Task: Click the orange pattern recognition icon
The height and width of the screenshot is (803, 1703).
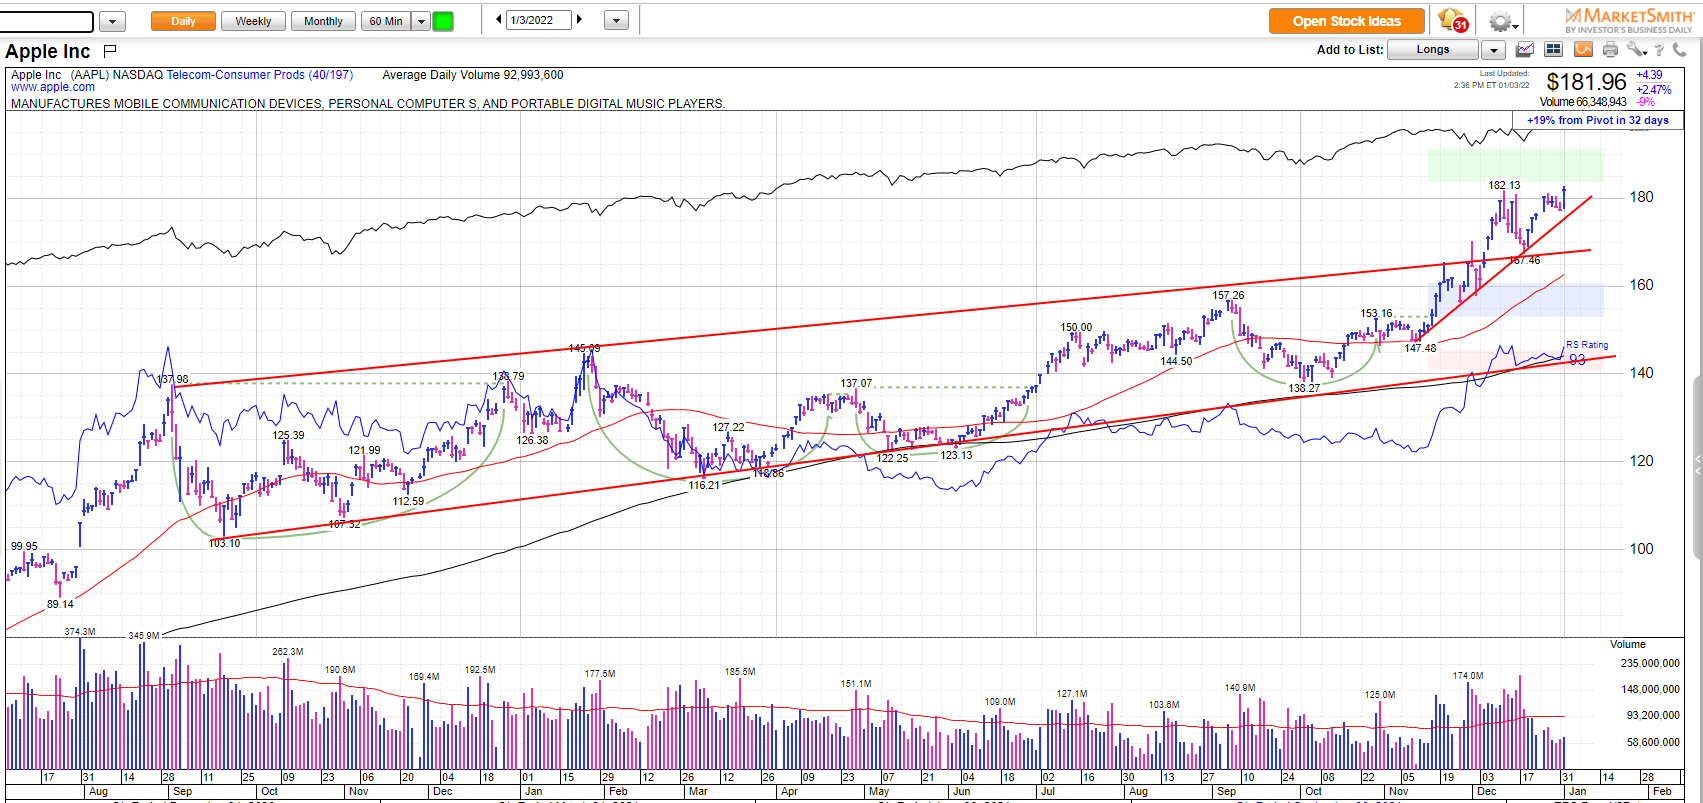Action: (1582, 49)
